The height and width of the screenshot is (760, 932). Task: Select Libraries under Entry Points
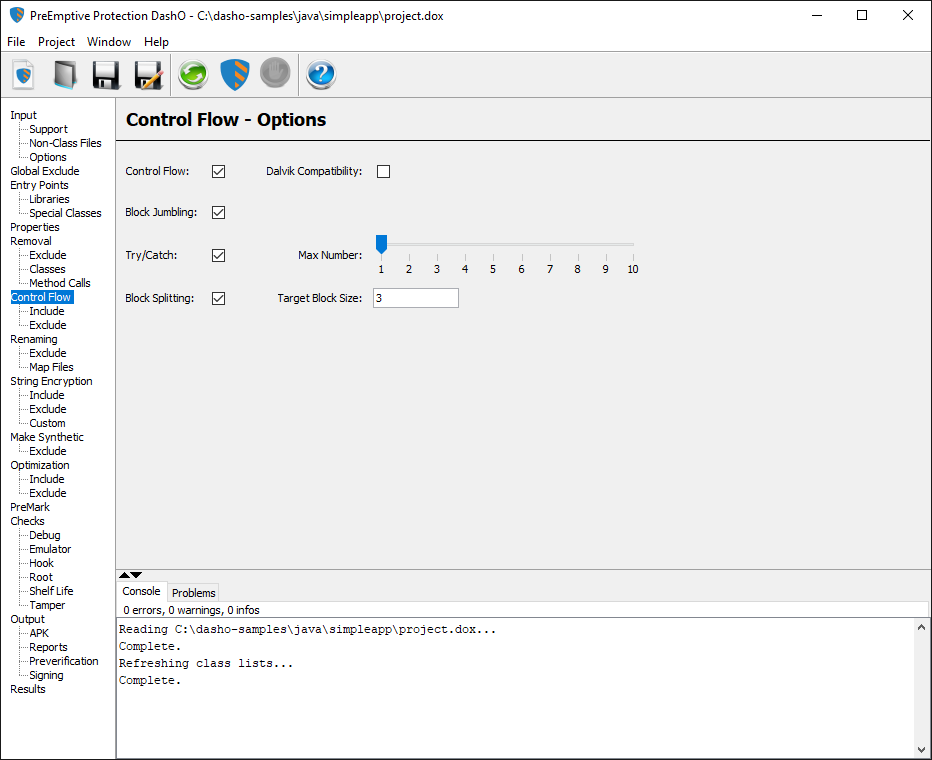click(49, 199)
